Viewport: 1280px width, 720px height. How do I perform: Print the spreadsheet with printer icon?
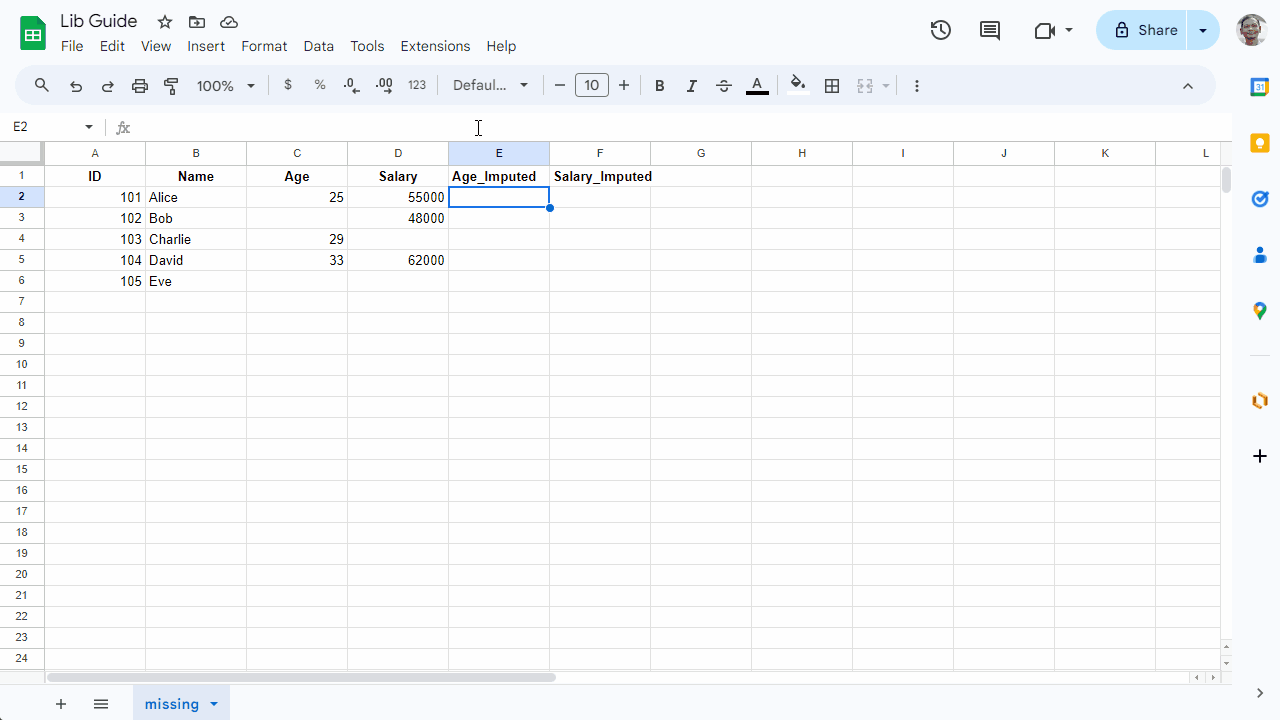click(140, 86)
